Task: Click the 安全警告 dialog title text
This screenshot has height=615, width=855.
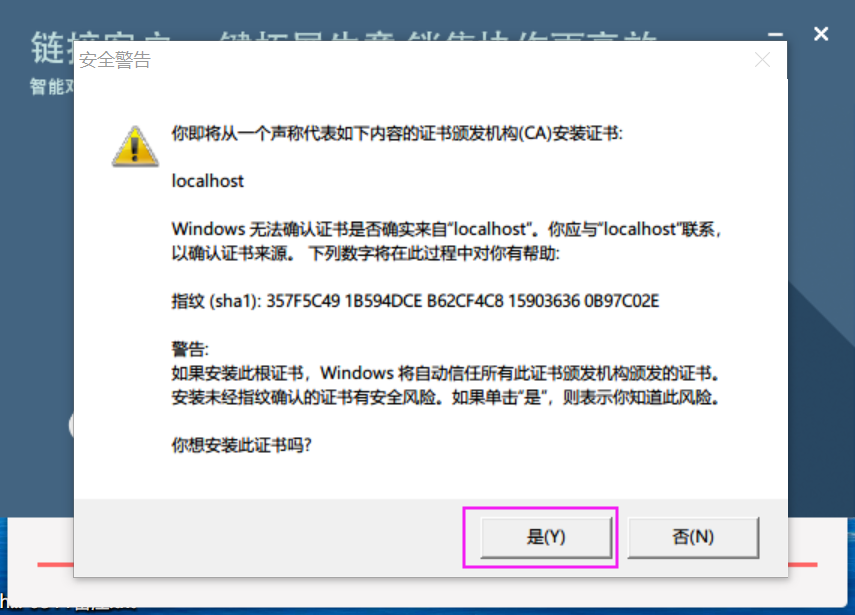Action: click(x=115, y=59)
